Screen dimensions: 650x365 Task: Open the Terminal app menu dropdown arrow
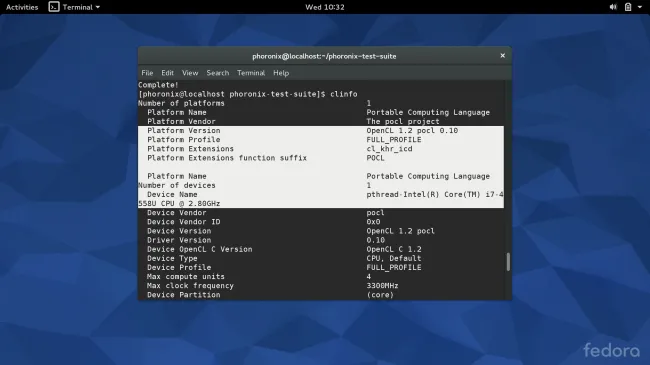point(98,7)
